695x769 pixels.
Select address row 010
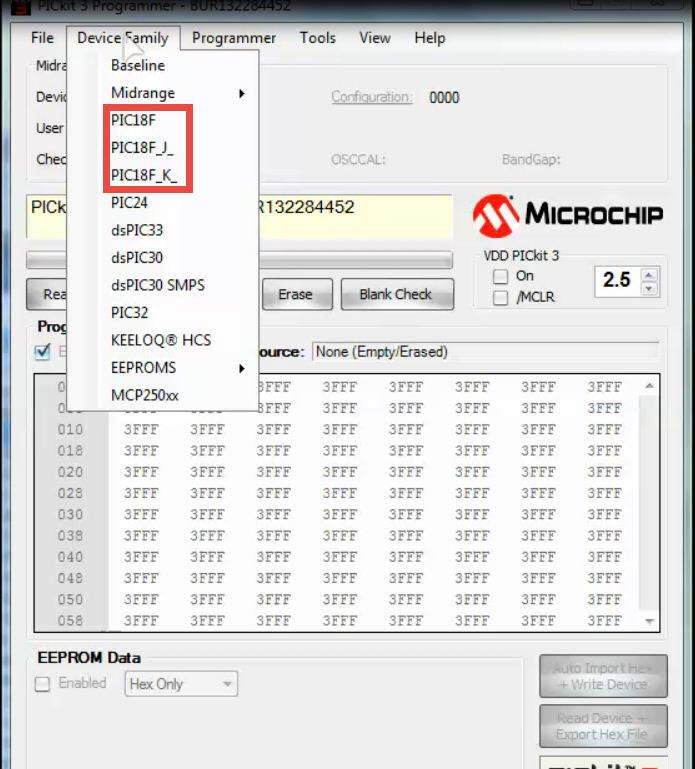click(70, 430)
